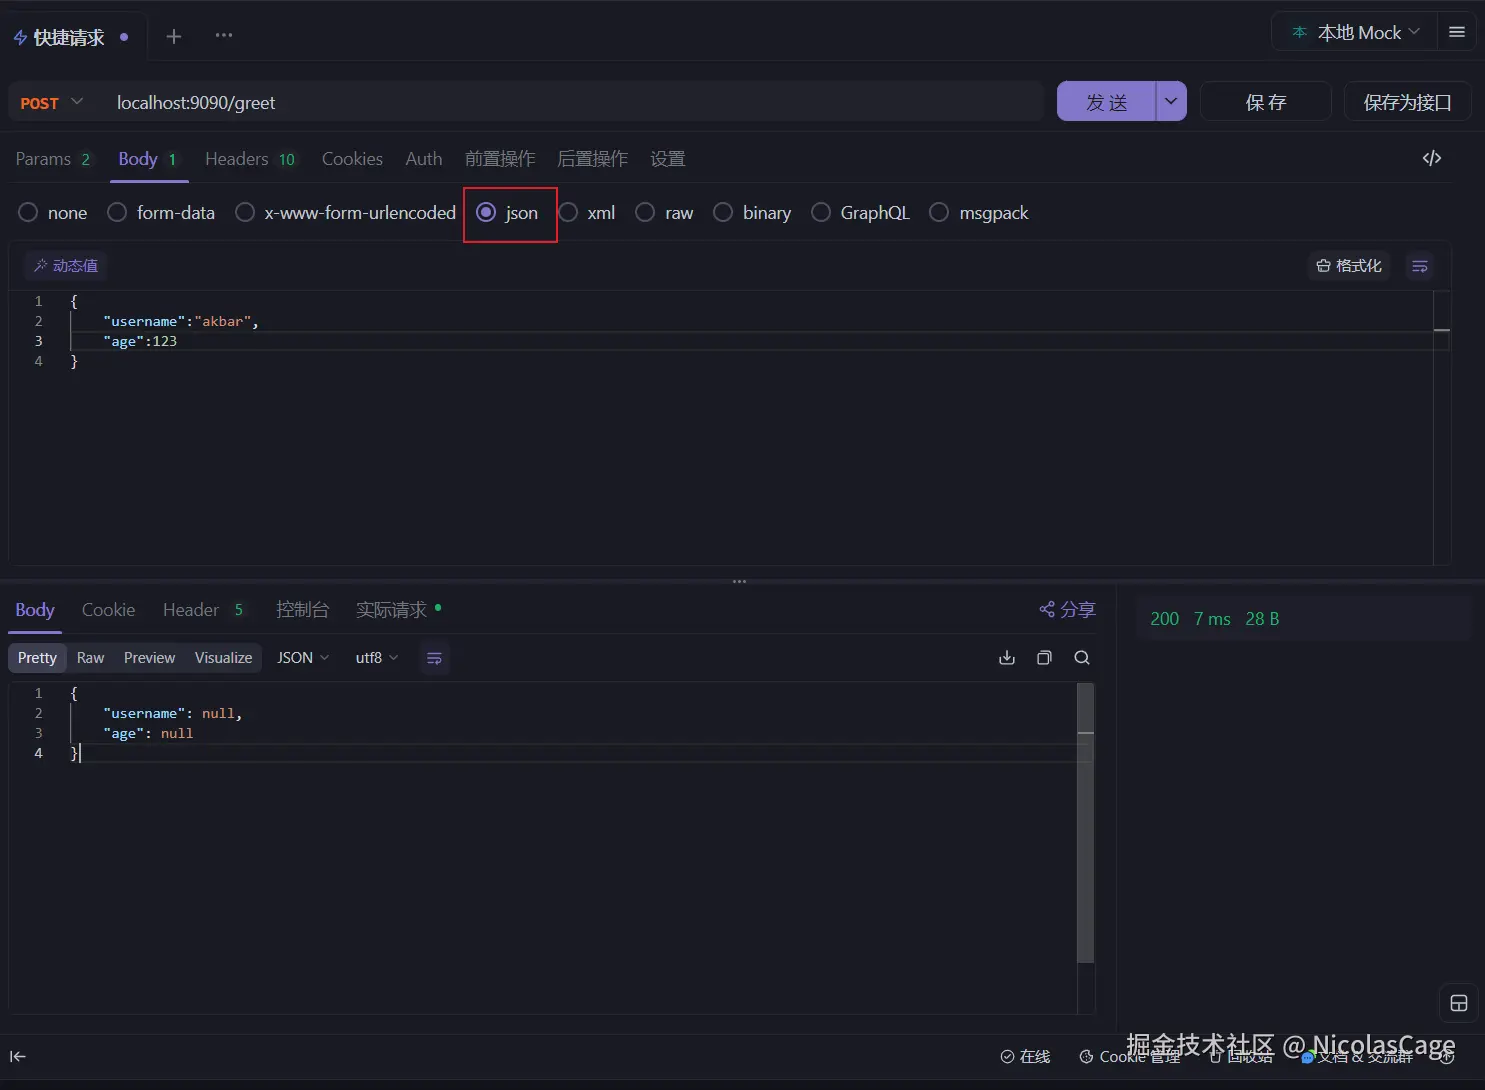Open the 设置 settings tab

668,159
